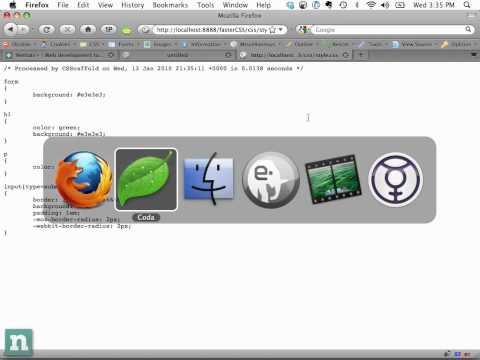Click the 'color: green;' declaration
Viewport: 480px width, 360px height.
click(x=56, y=127)
